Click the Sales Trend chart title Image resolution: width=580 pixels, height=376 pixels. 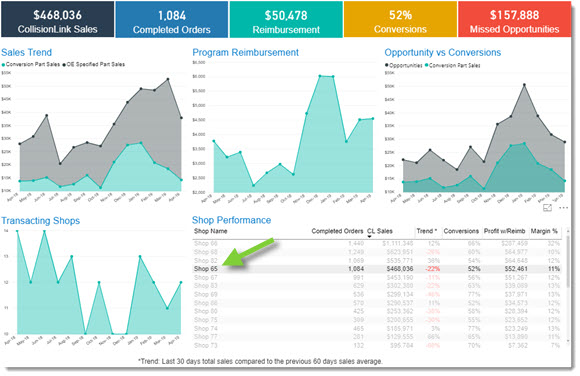coord(27,53)
